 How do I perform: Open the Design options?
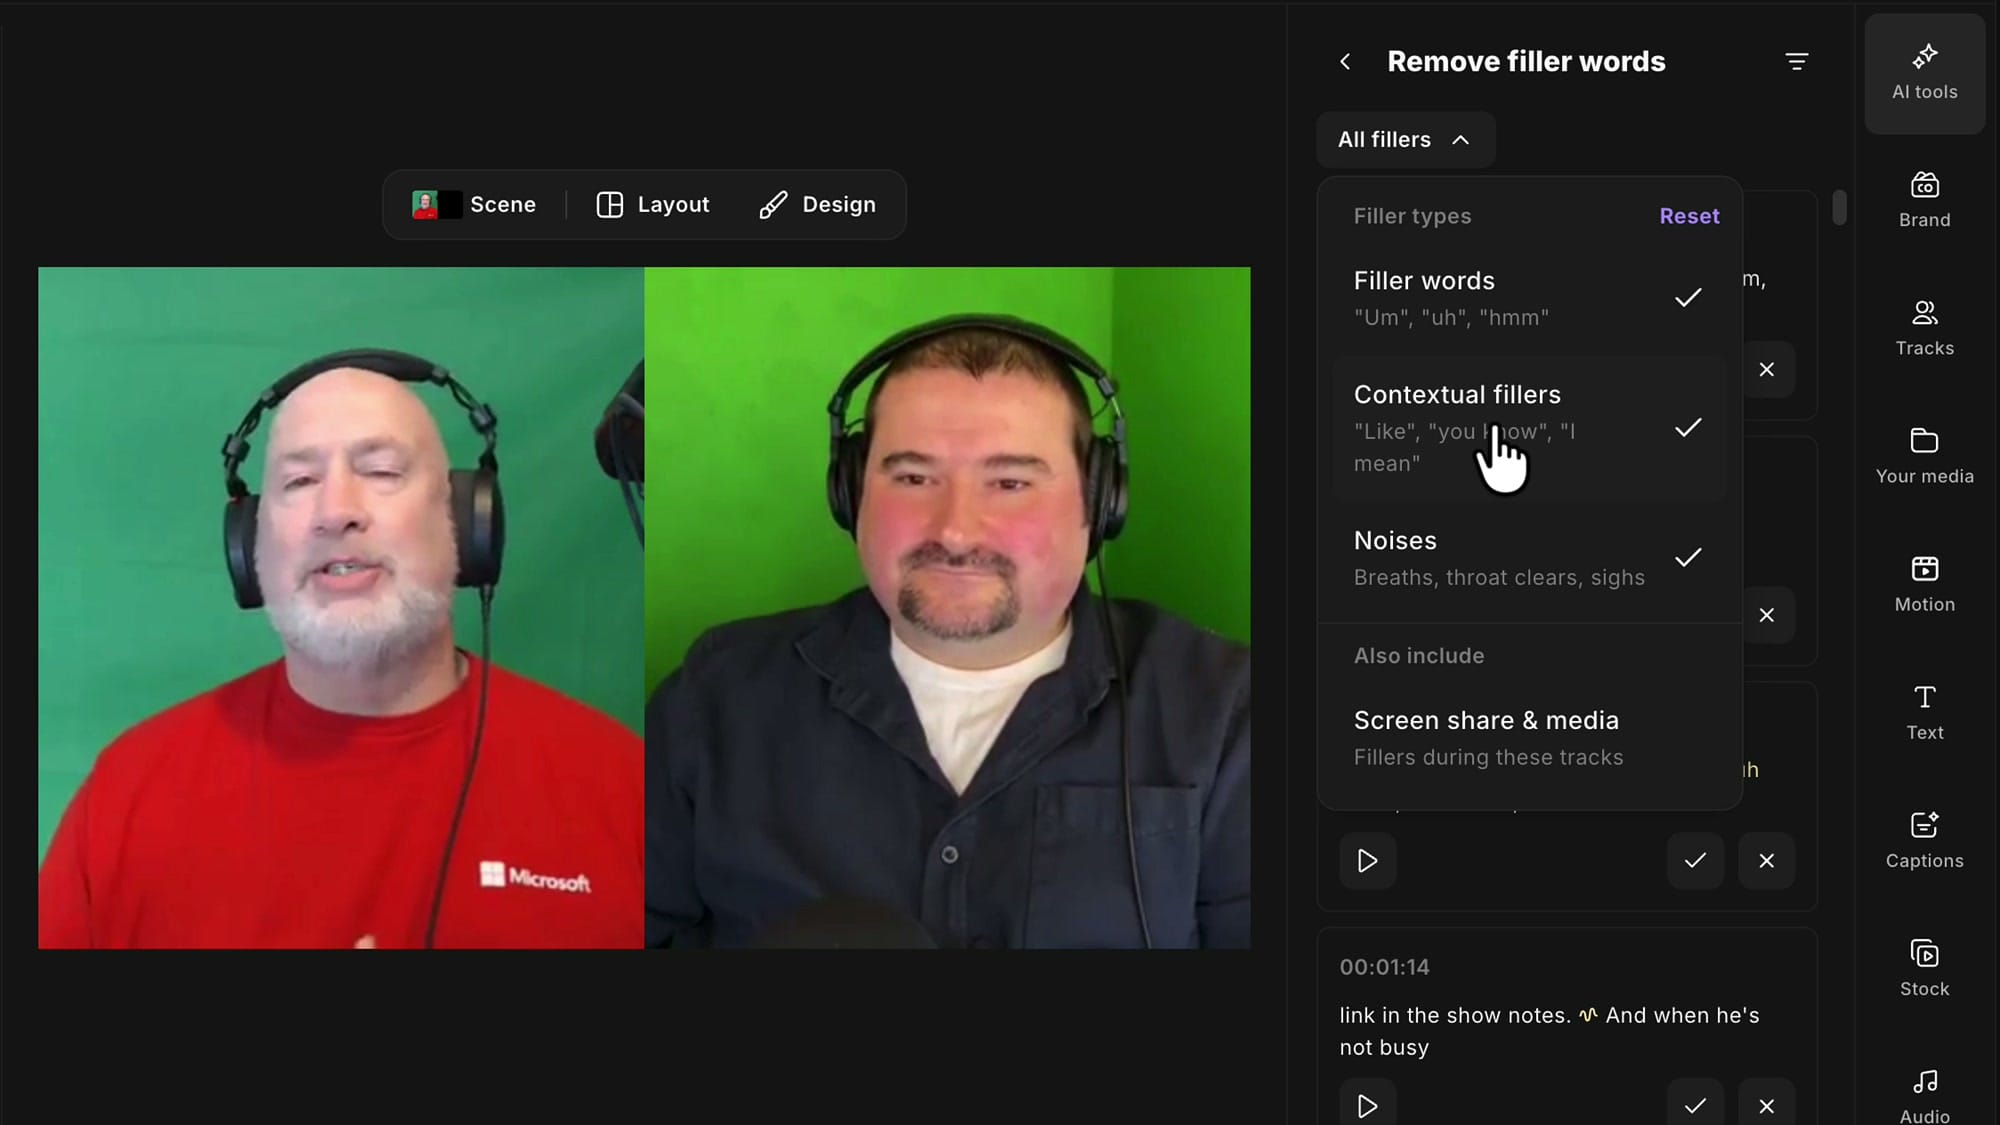[x=817, y=205]
